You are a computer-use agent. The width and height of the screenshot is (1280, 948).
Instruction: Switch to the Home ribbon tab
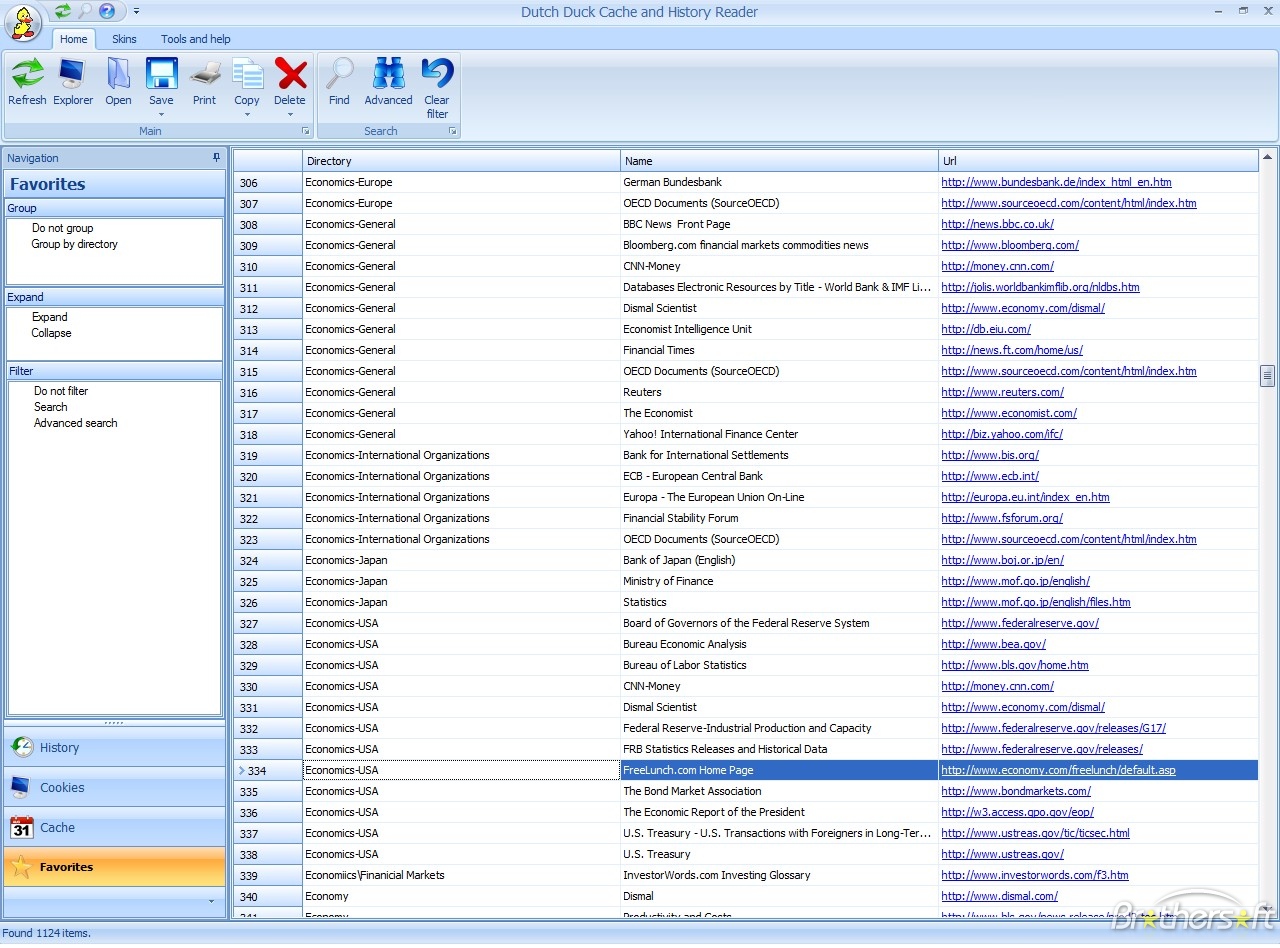tap(74, 39)
